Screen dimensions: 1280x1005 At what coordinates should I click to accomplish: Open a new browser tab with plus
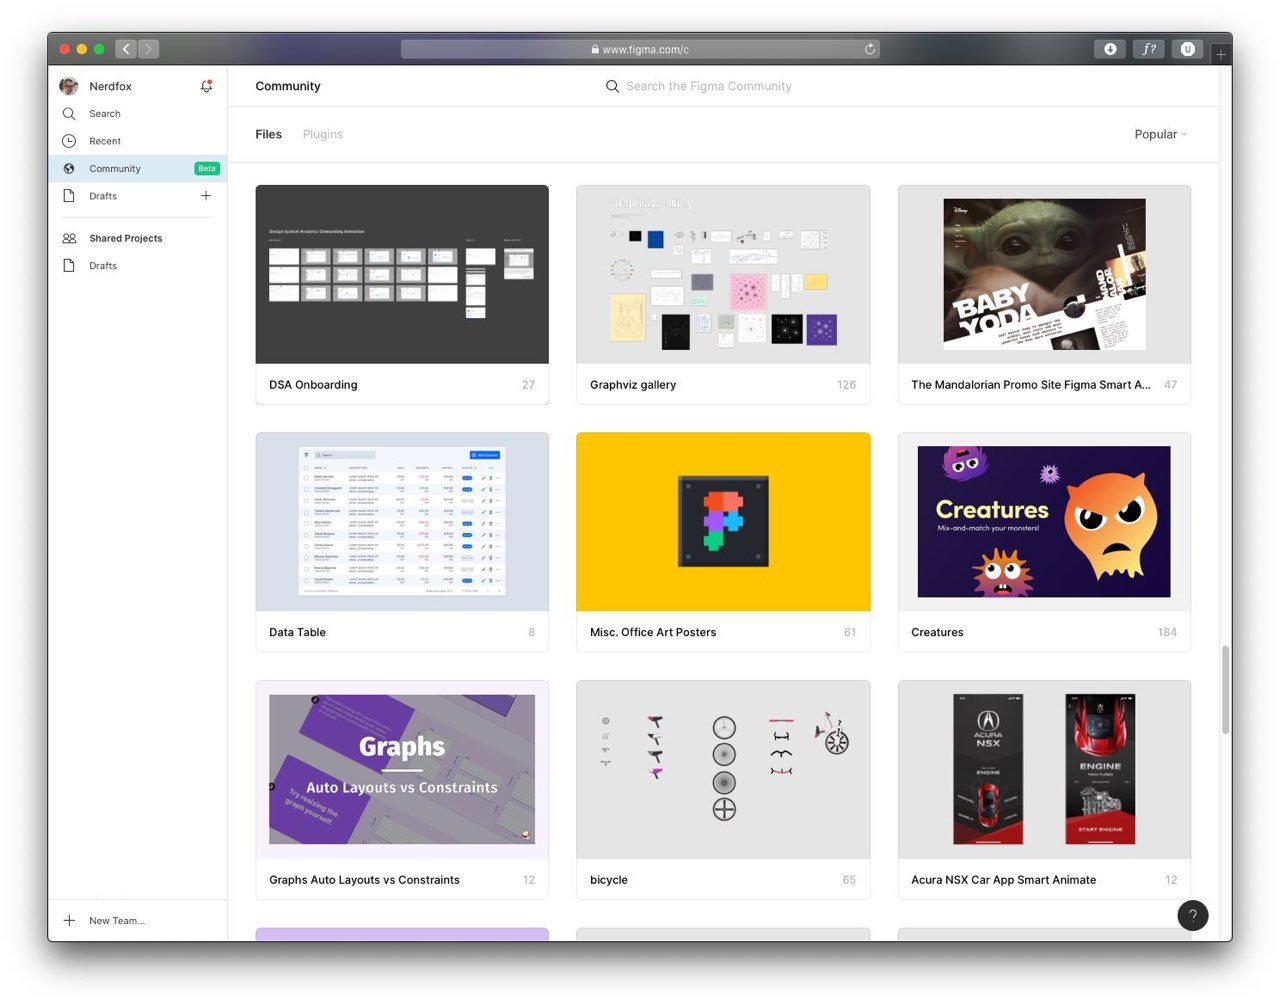click(1221, 54)
